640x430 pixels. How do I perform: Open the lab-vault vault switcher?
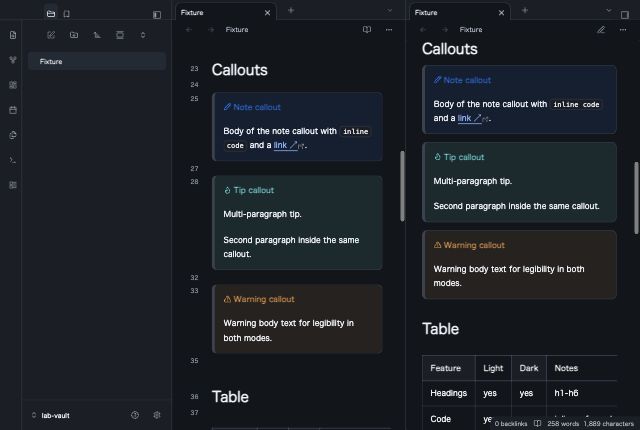pyautogui.click(x=51, y=415)
